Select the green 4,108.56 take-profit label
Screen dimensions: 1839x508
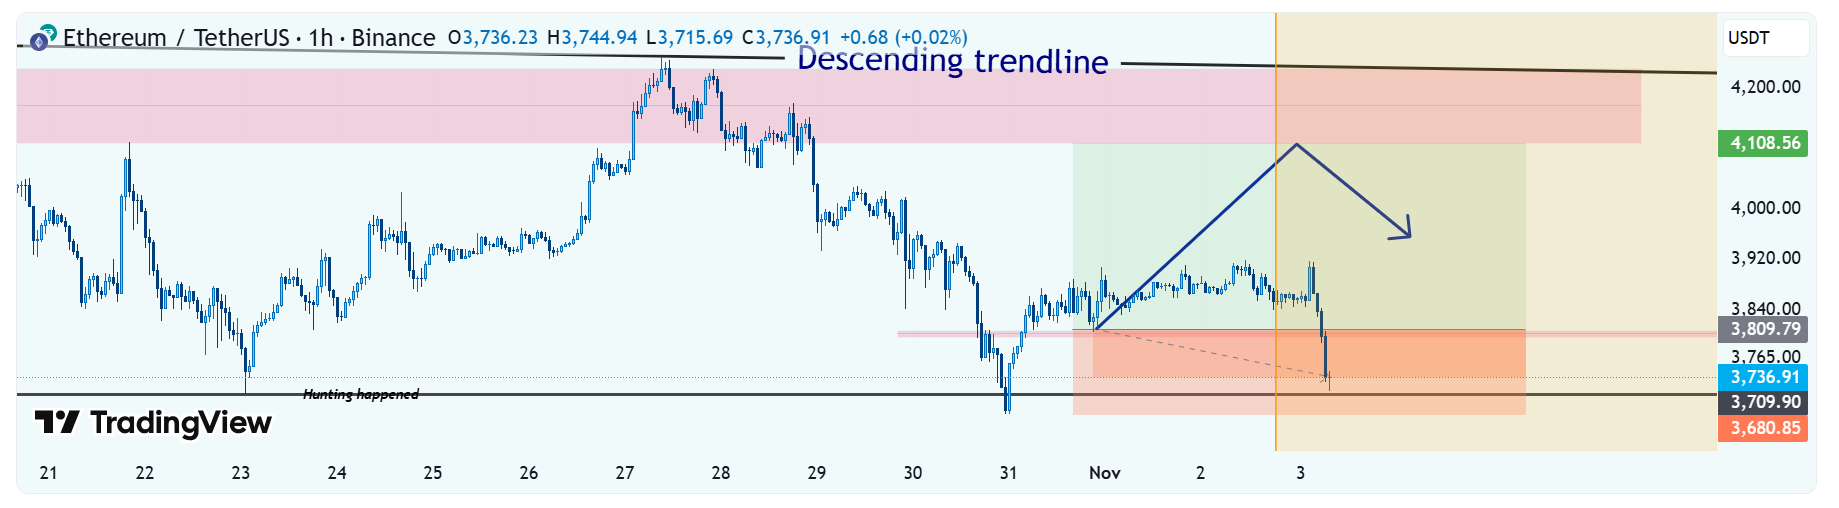(1765, 143)
